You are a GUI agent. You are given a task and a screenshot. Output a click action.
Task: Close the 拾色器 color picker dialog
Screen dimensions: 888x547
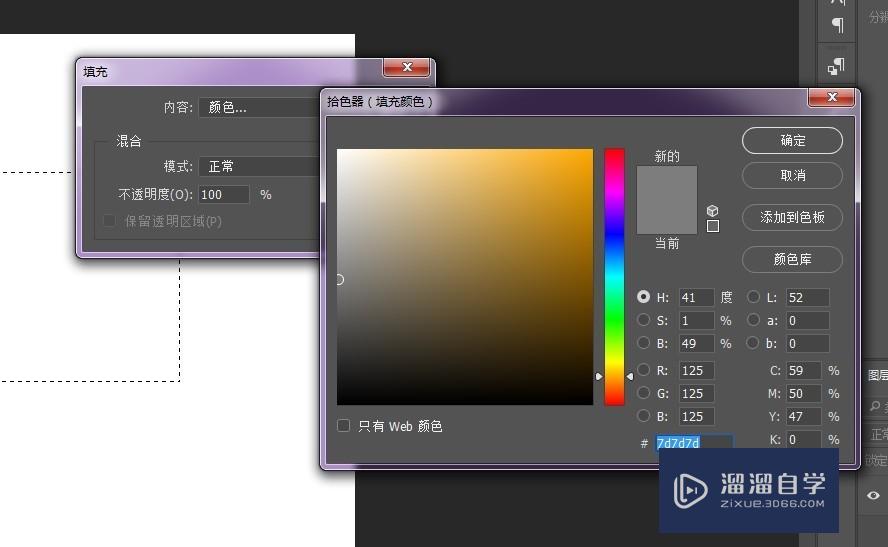tap(831, 97)
